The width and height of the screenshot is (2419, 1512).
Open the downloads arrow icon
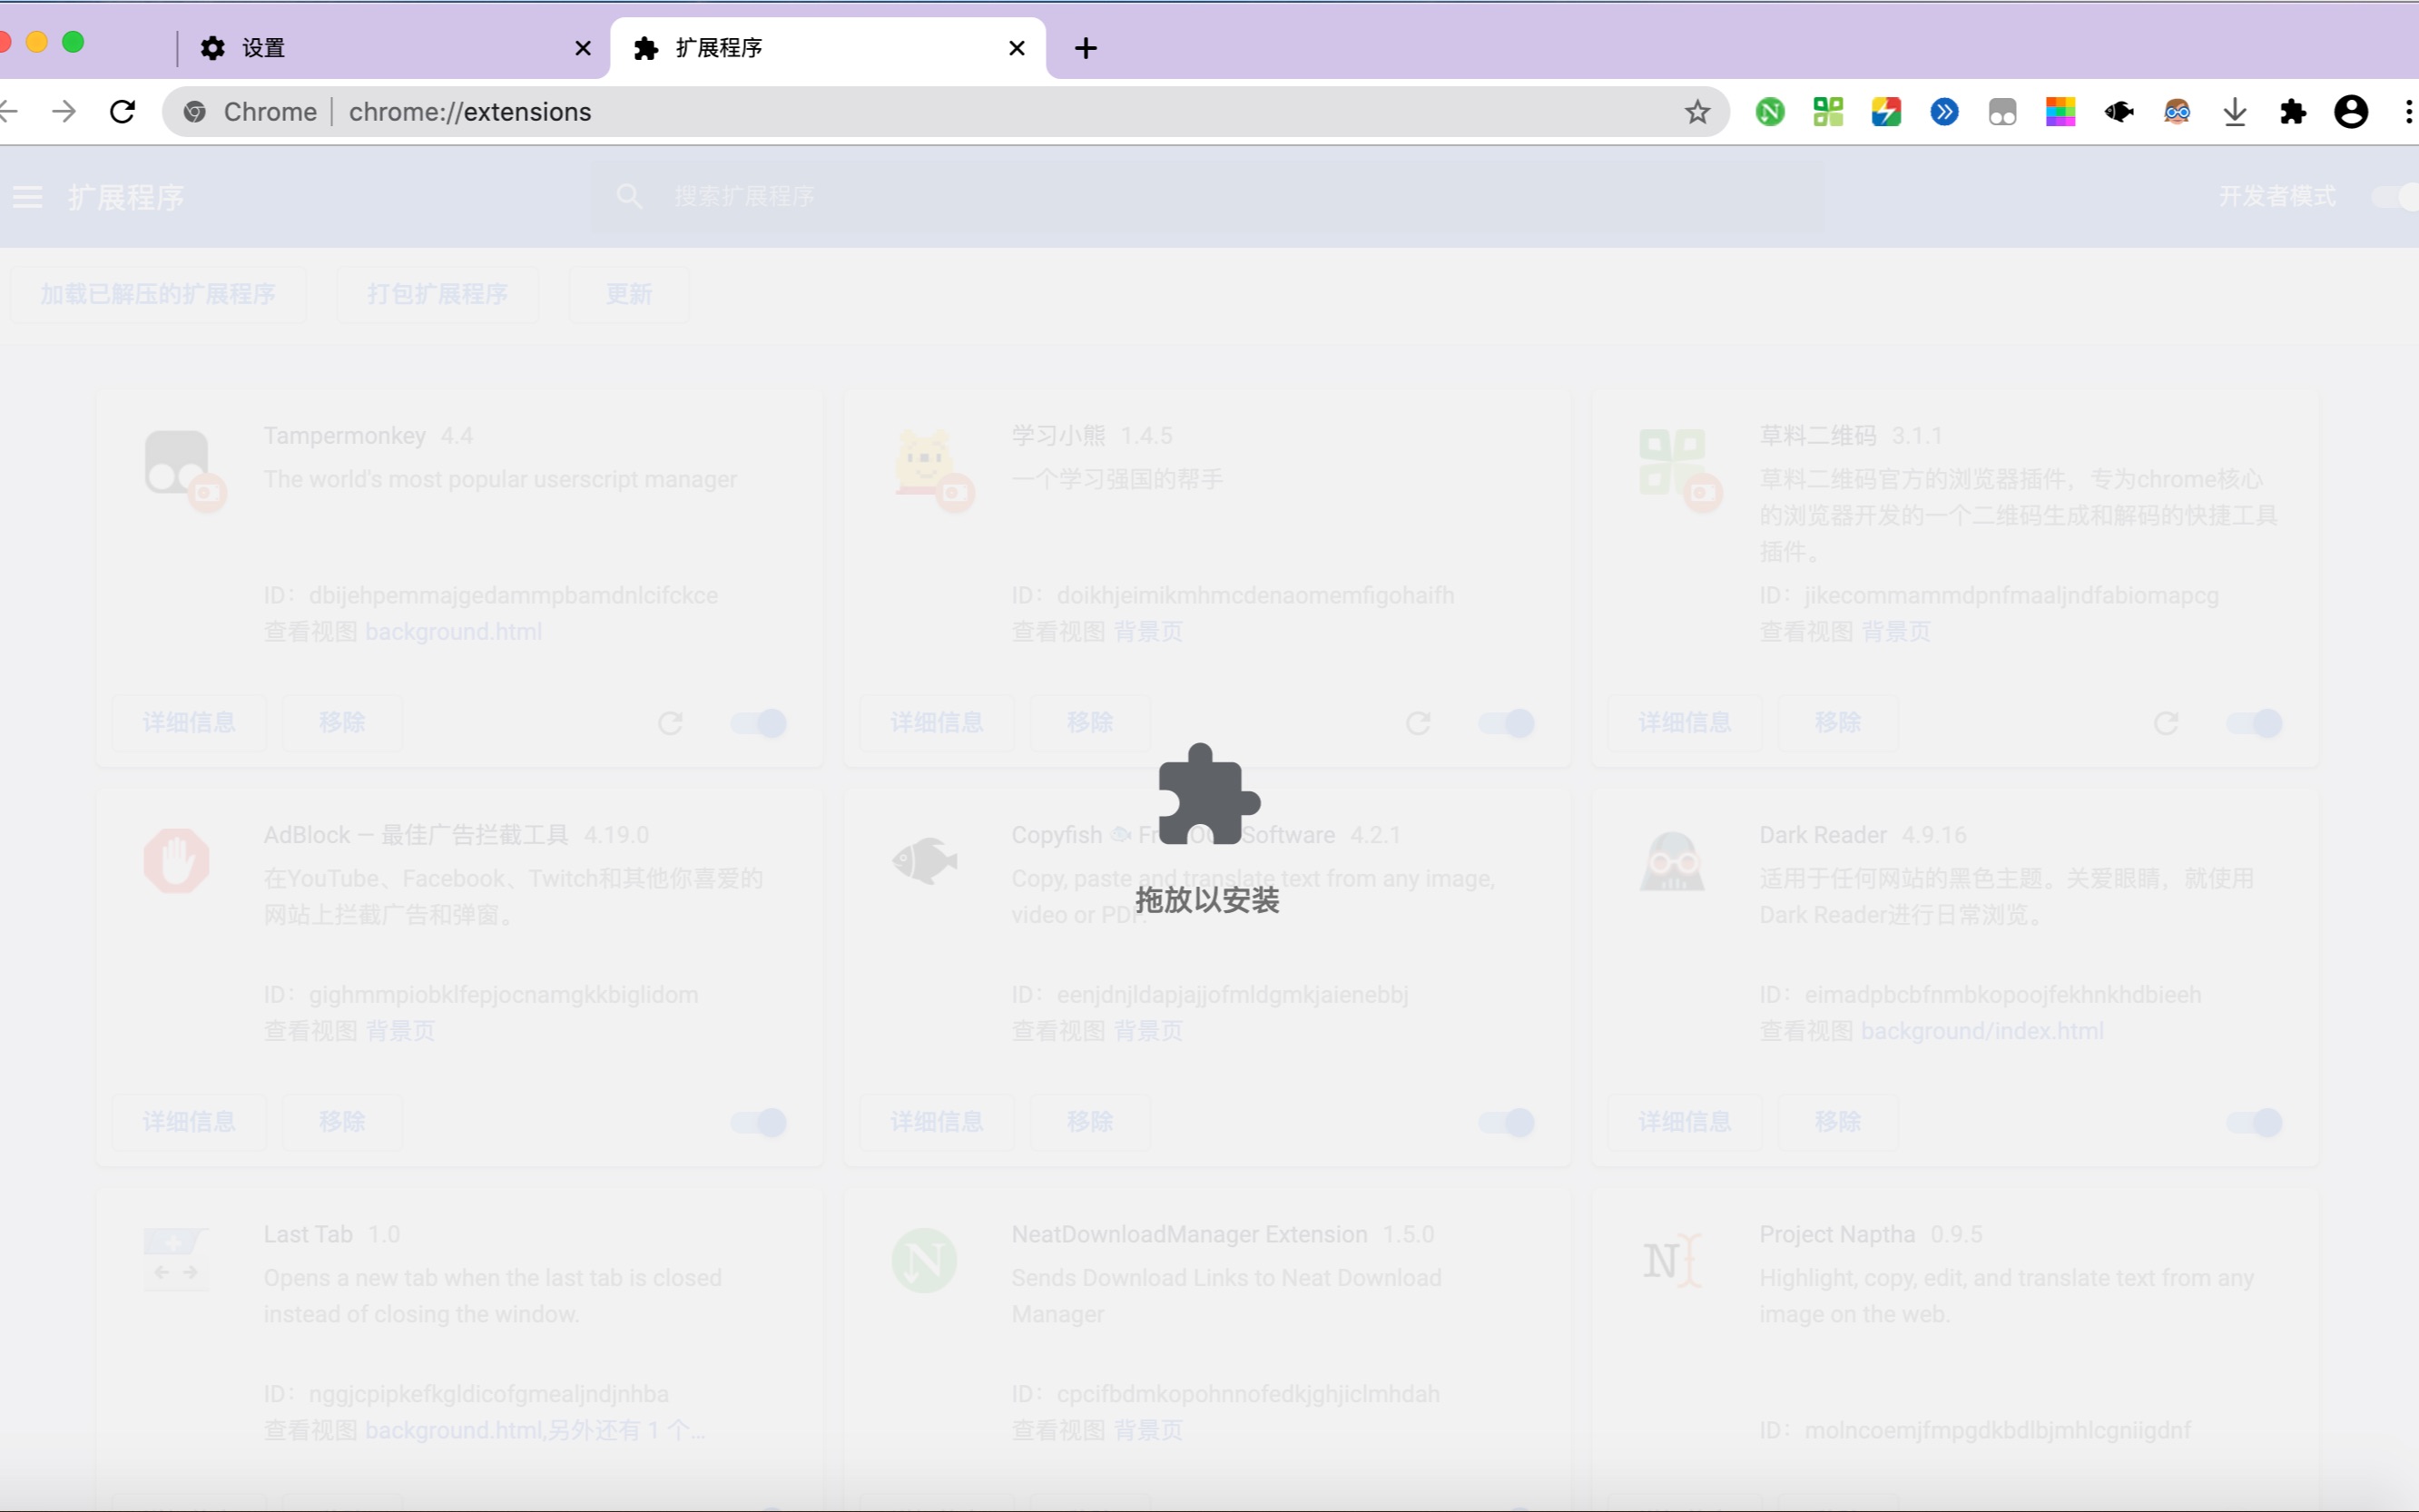2235,112
